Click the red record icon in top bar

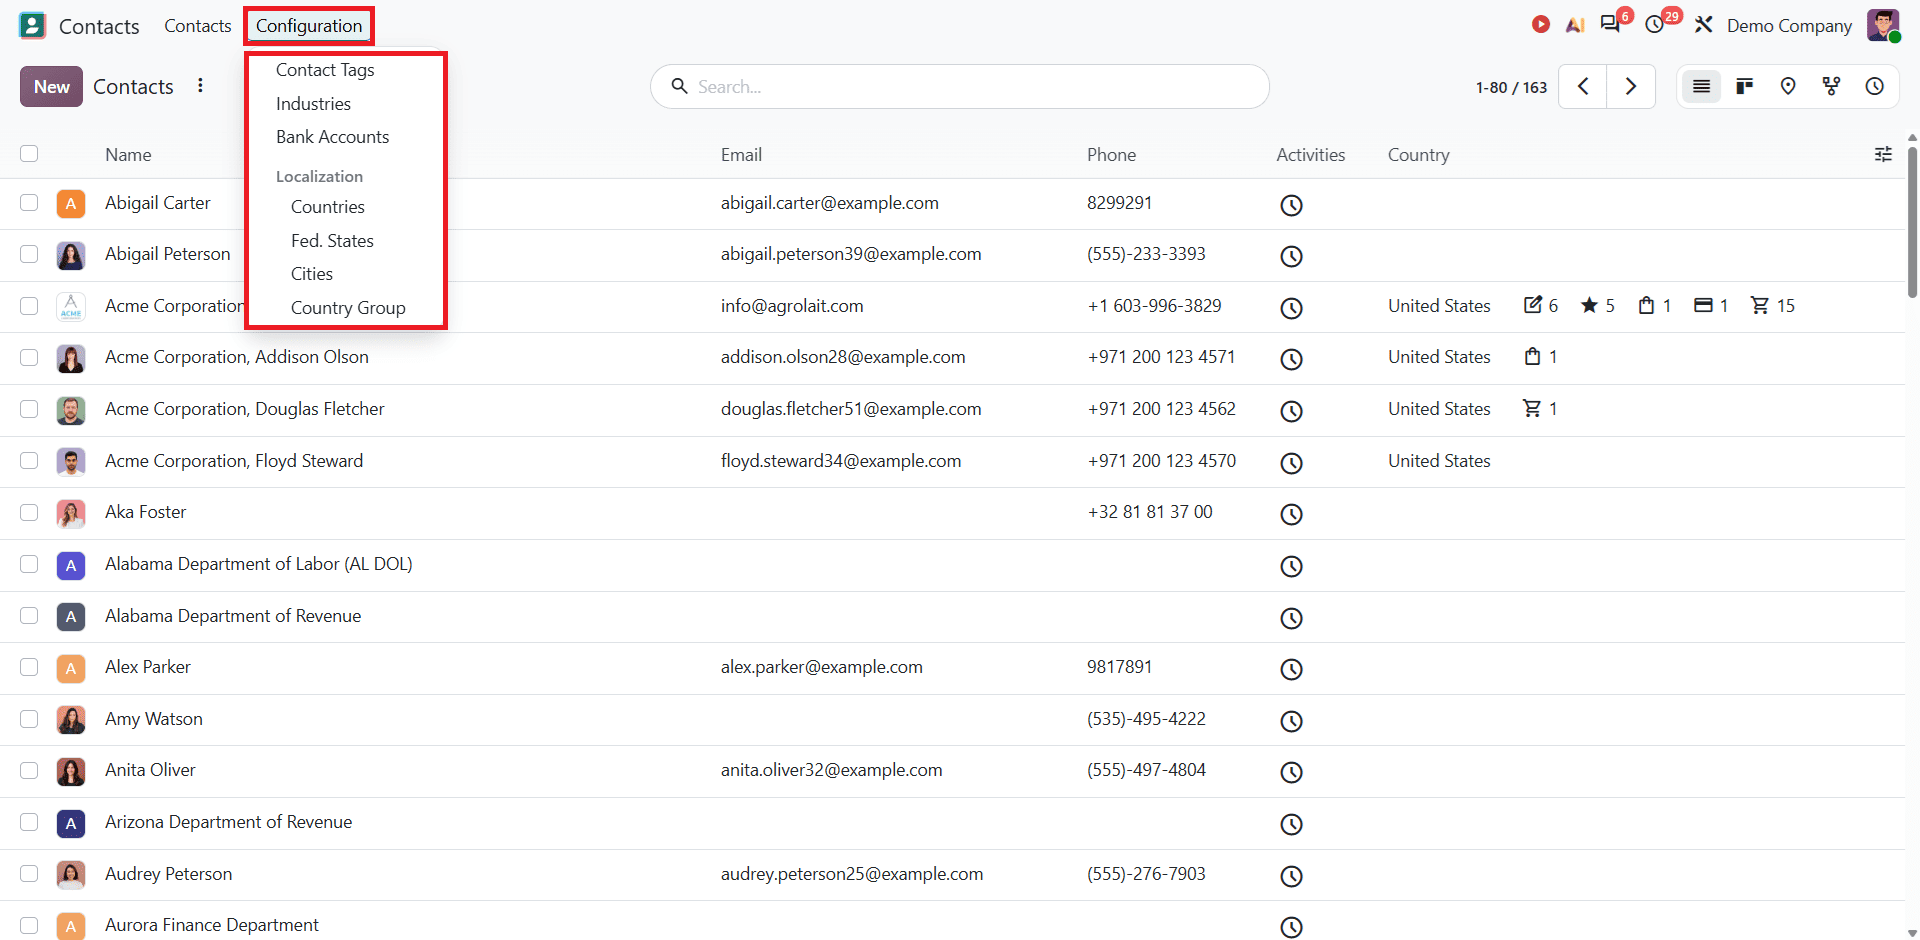pos(1541,24)
